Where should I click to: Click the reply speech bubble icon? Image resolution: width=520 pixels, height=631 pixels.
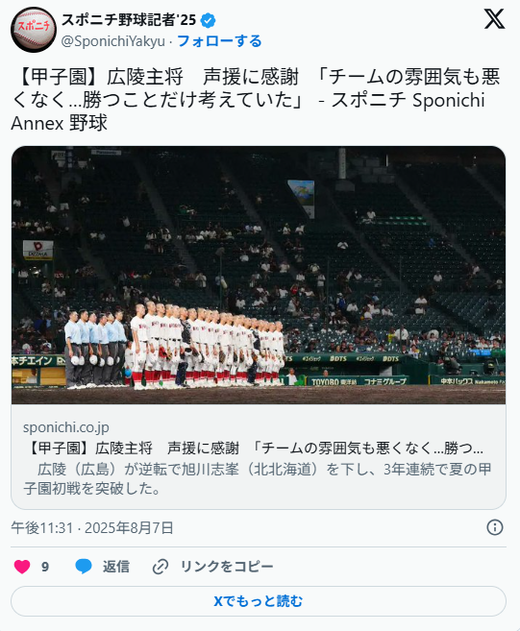tap(84, 567)
